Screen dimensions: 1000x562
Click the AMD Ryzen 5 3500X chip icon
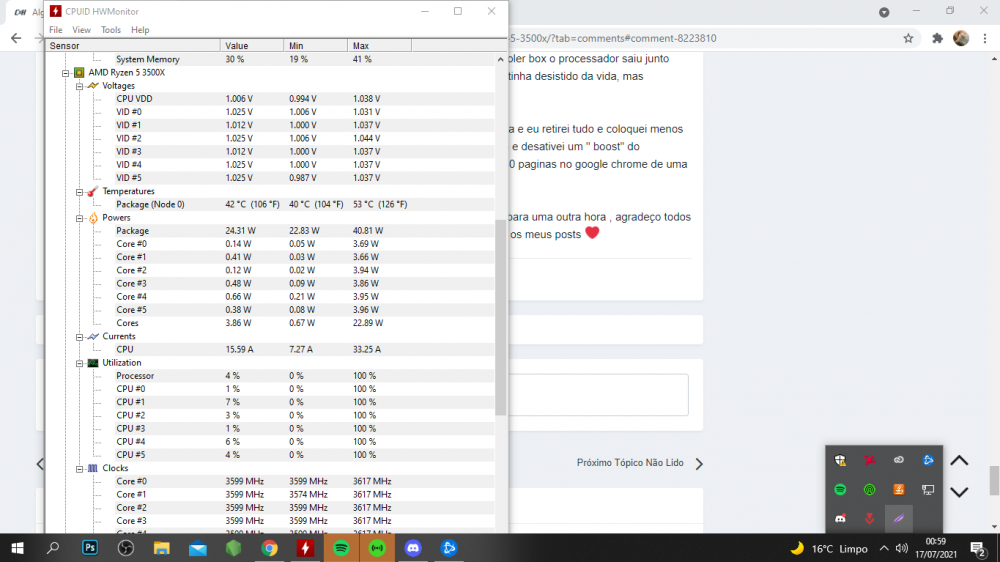pyautogui.click(x=78, y=73)
